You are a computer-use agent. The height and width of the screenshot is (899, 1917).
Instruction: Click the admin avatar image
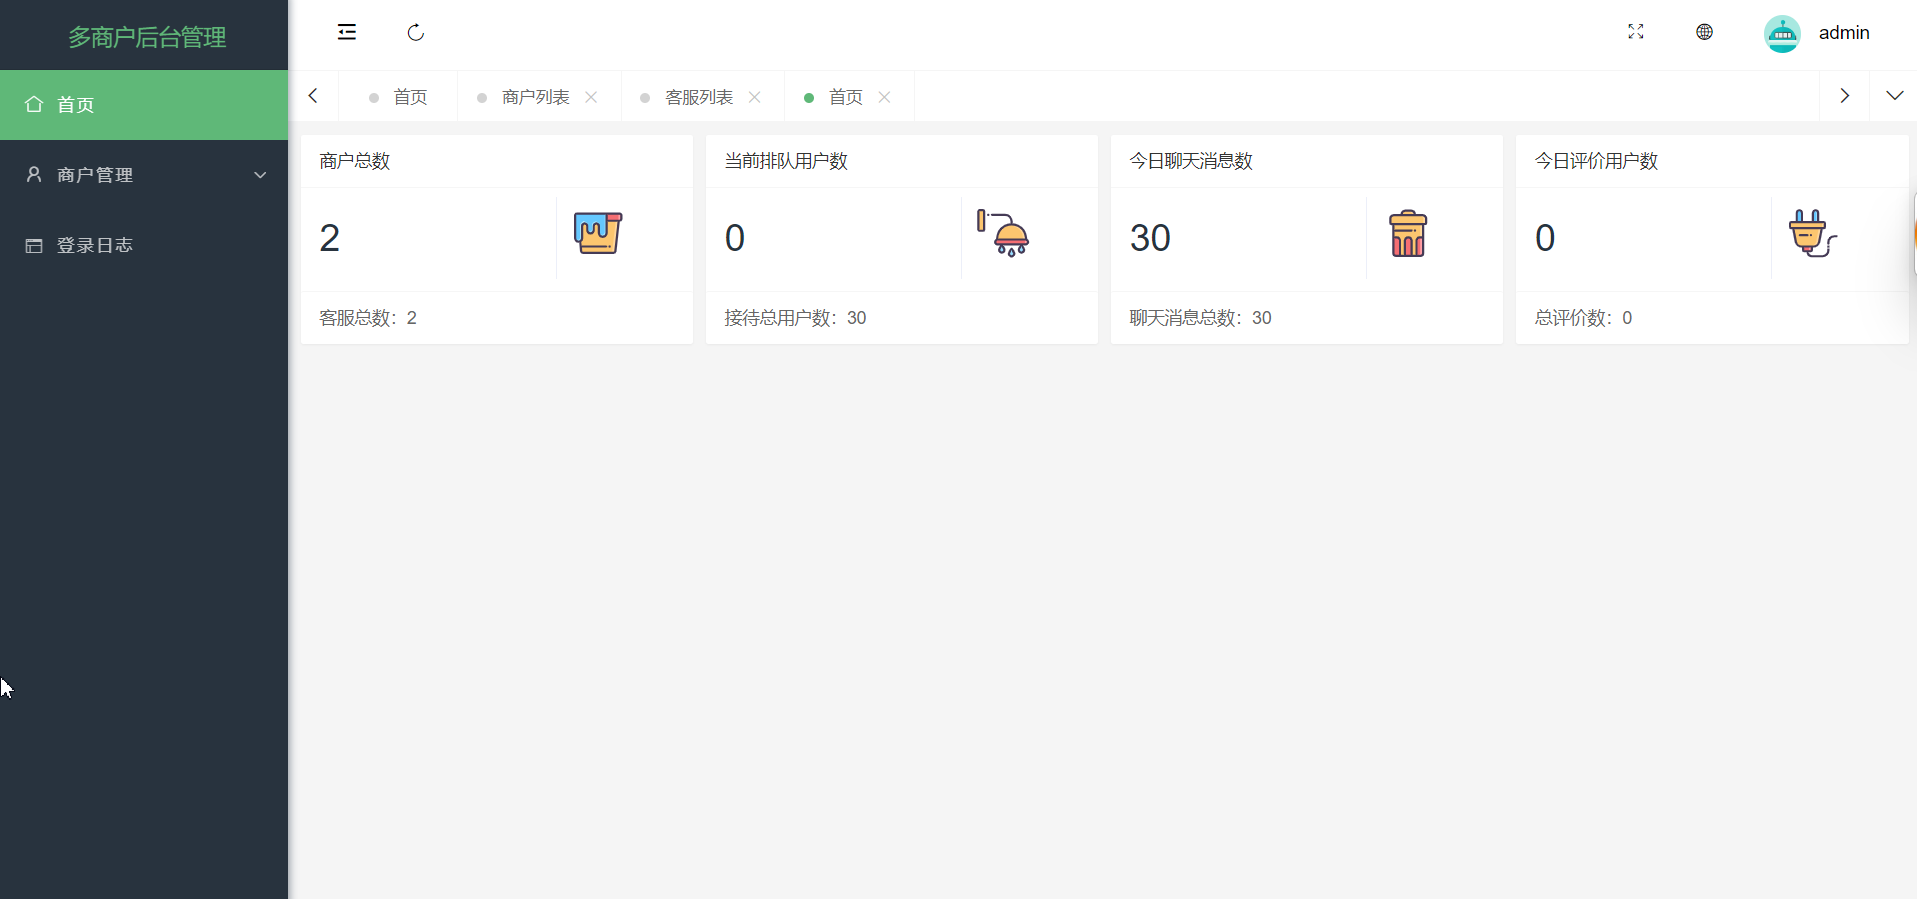tap(1782, 34)
